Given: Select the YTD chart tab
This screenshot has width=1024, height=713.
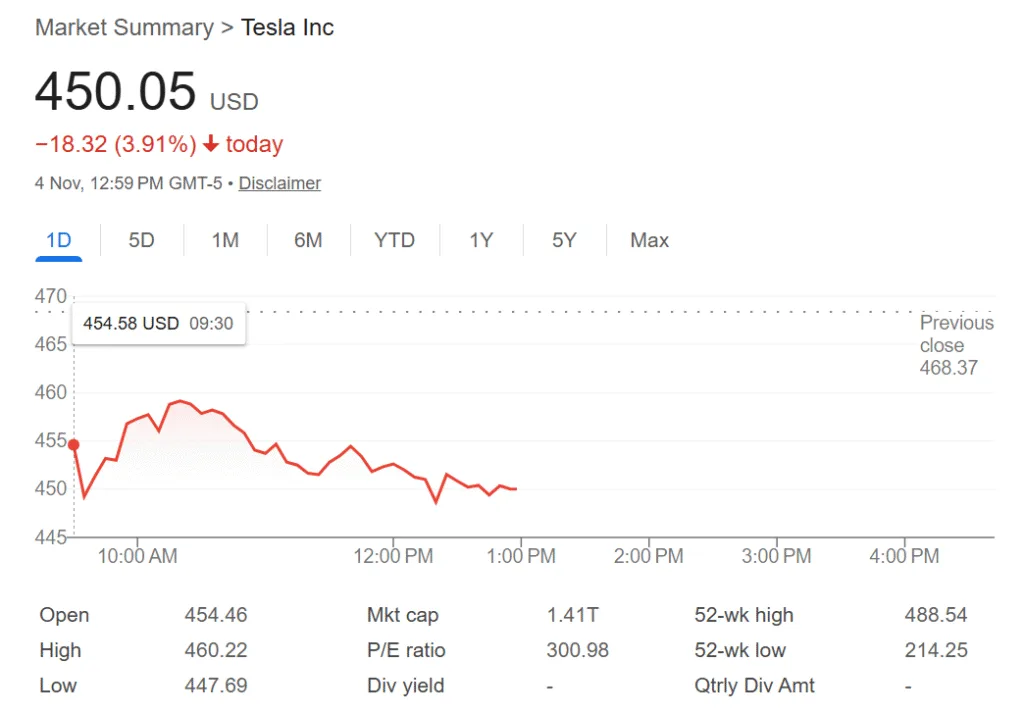Looking at the screenshot, I should (x=394, y=240).
